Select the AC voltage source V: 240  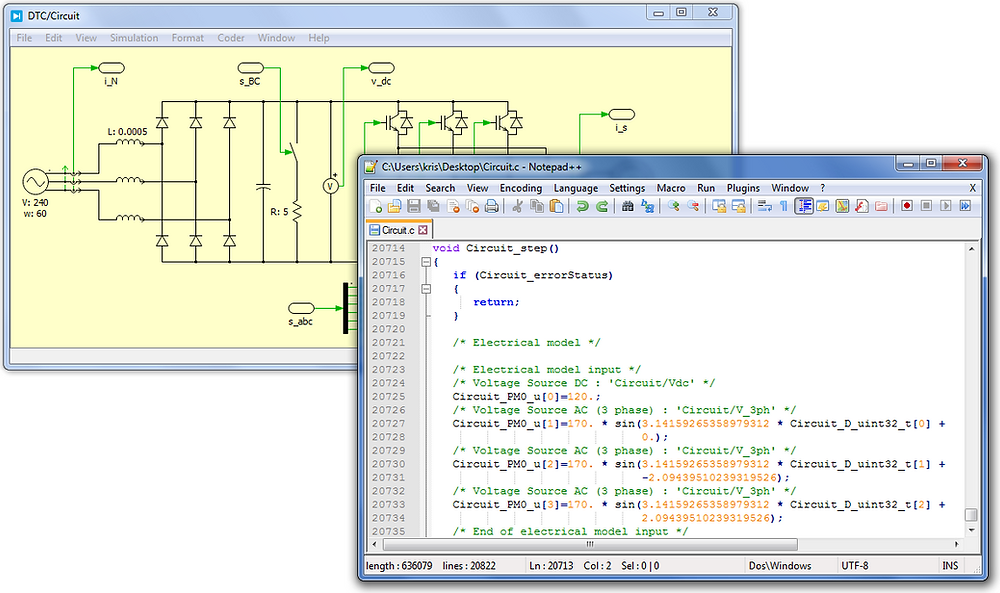click(x=35, y=182)
